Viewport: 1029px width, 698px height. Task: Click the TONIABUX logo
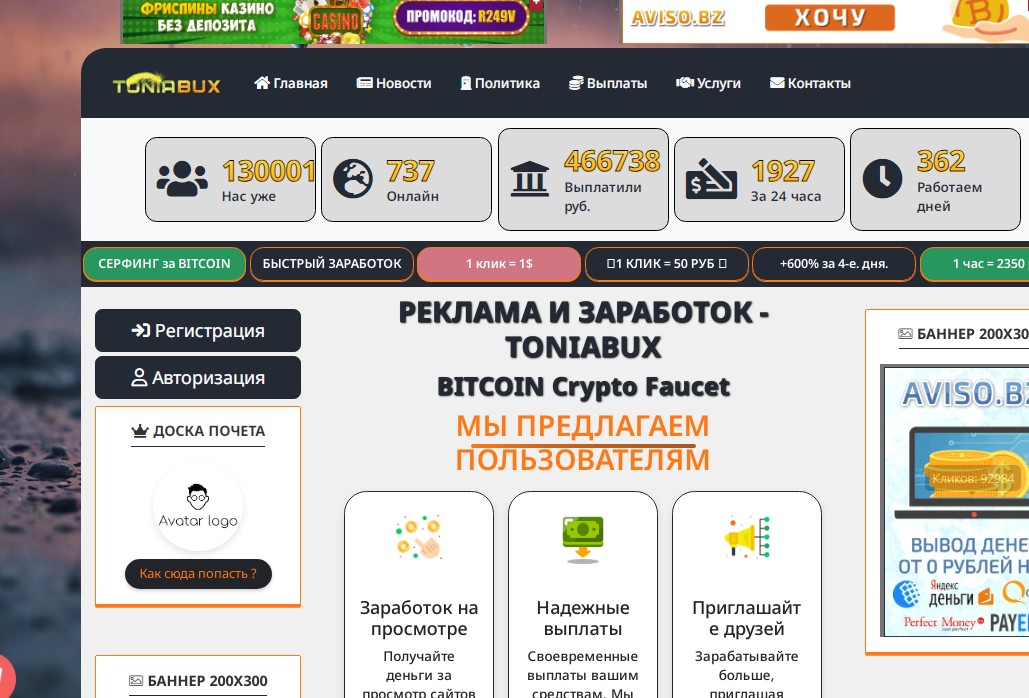(x=167, y=83)
